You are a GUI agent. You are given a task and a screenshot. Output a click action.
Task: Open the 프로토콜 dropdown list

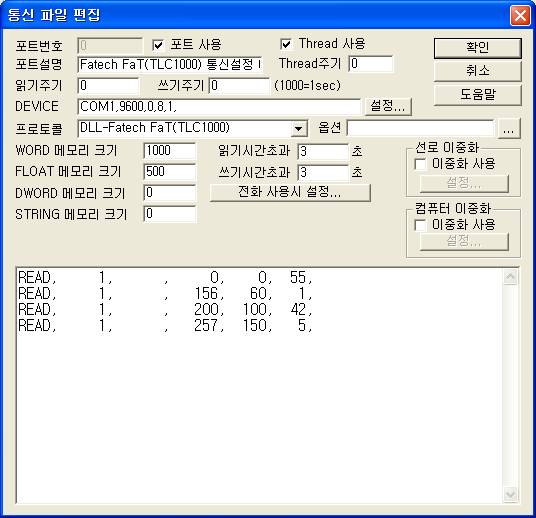pyautogui.click(x=299, y=129)
